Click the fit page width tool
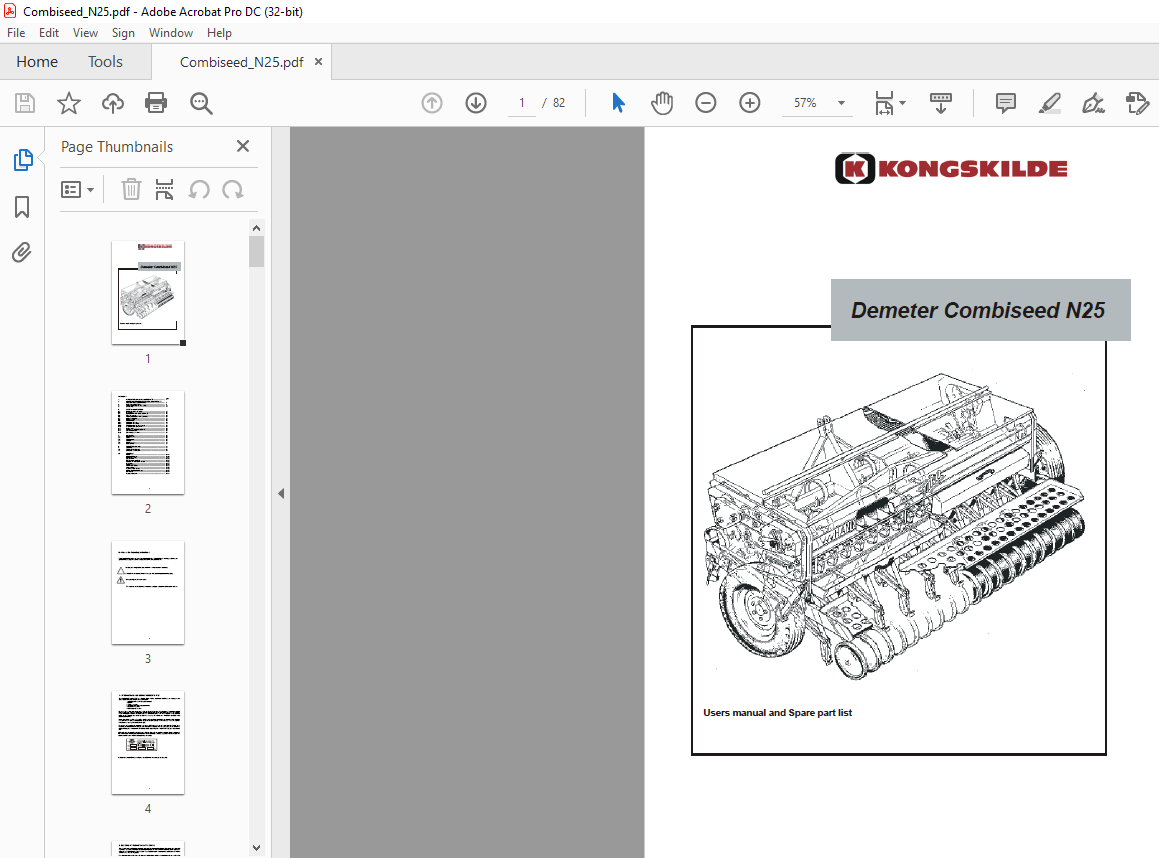This screenshot has height=858, width=1159. (x=884, y=103)
